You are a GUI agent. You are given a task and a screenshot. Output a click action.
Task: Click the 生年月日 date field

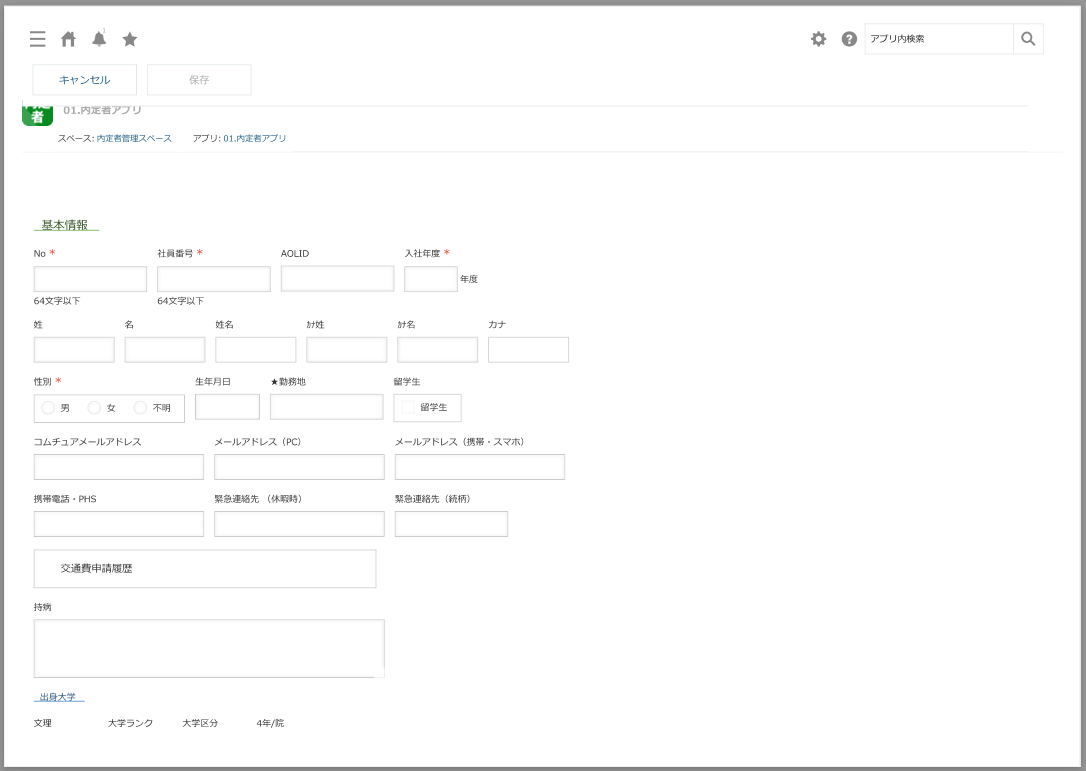[227, 407]
